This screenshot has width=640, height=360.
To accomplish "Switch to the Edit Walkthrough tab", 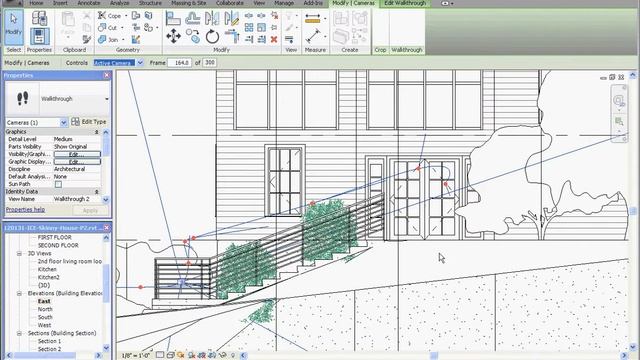I will tap(404, 3).
